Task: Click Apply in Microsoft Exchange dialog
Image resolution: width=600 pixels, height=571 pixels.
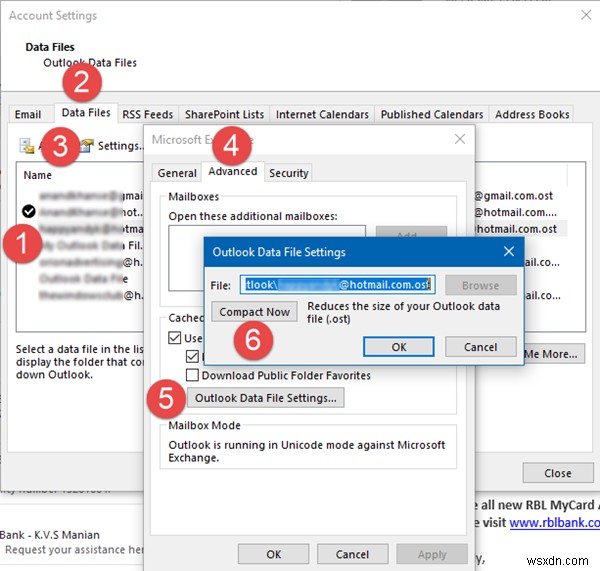Action: coord(432,554)
